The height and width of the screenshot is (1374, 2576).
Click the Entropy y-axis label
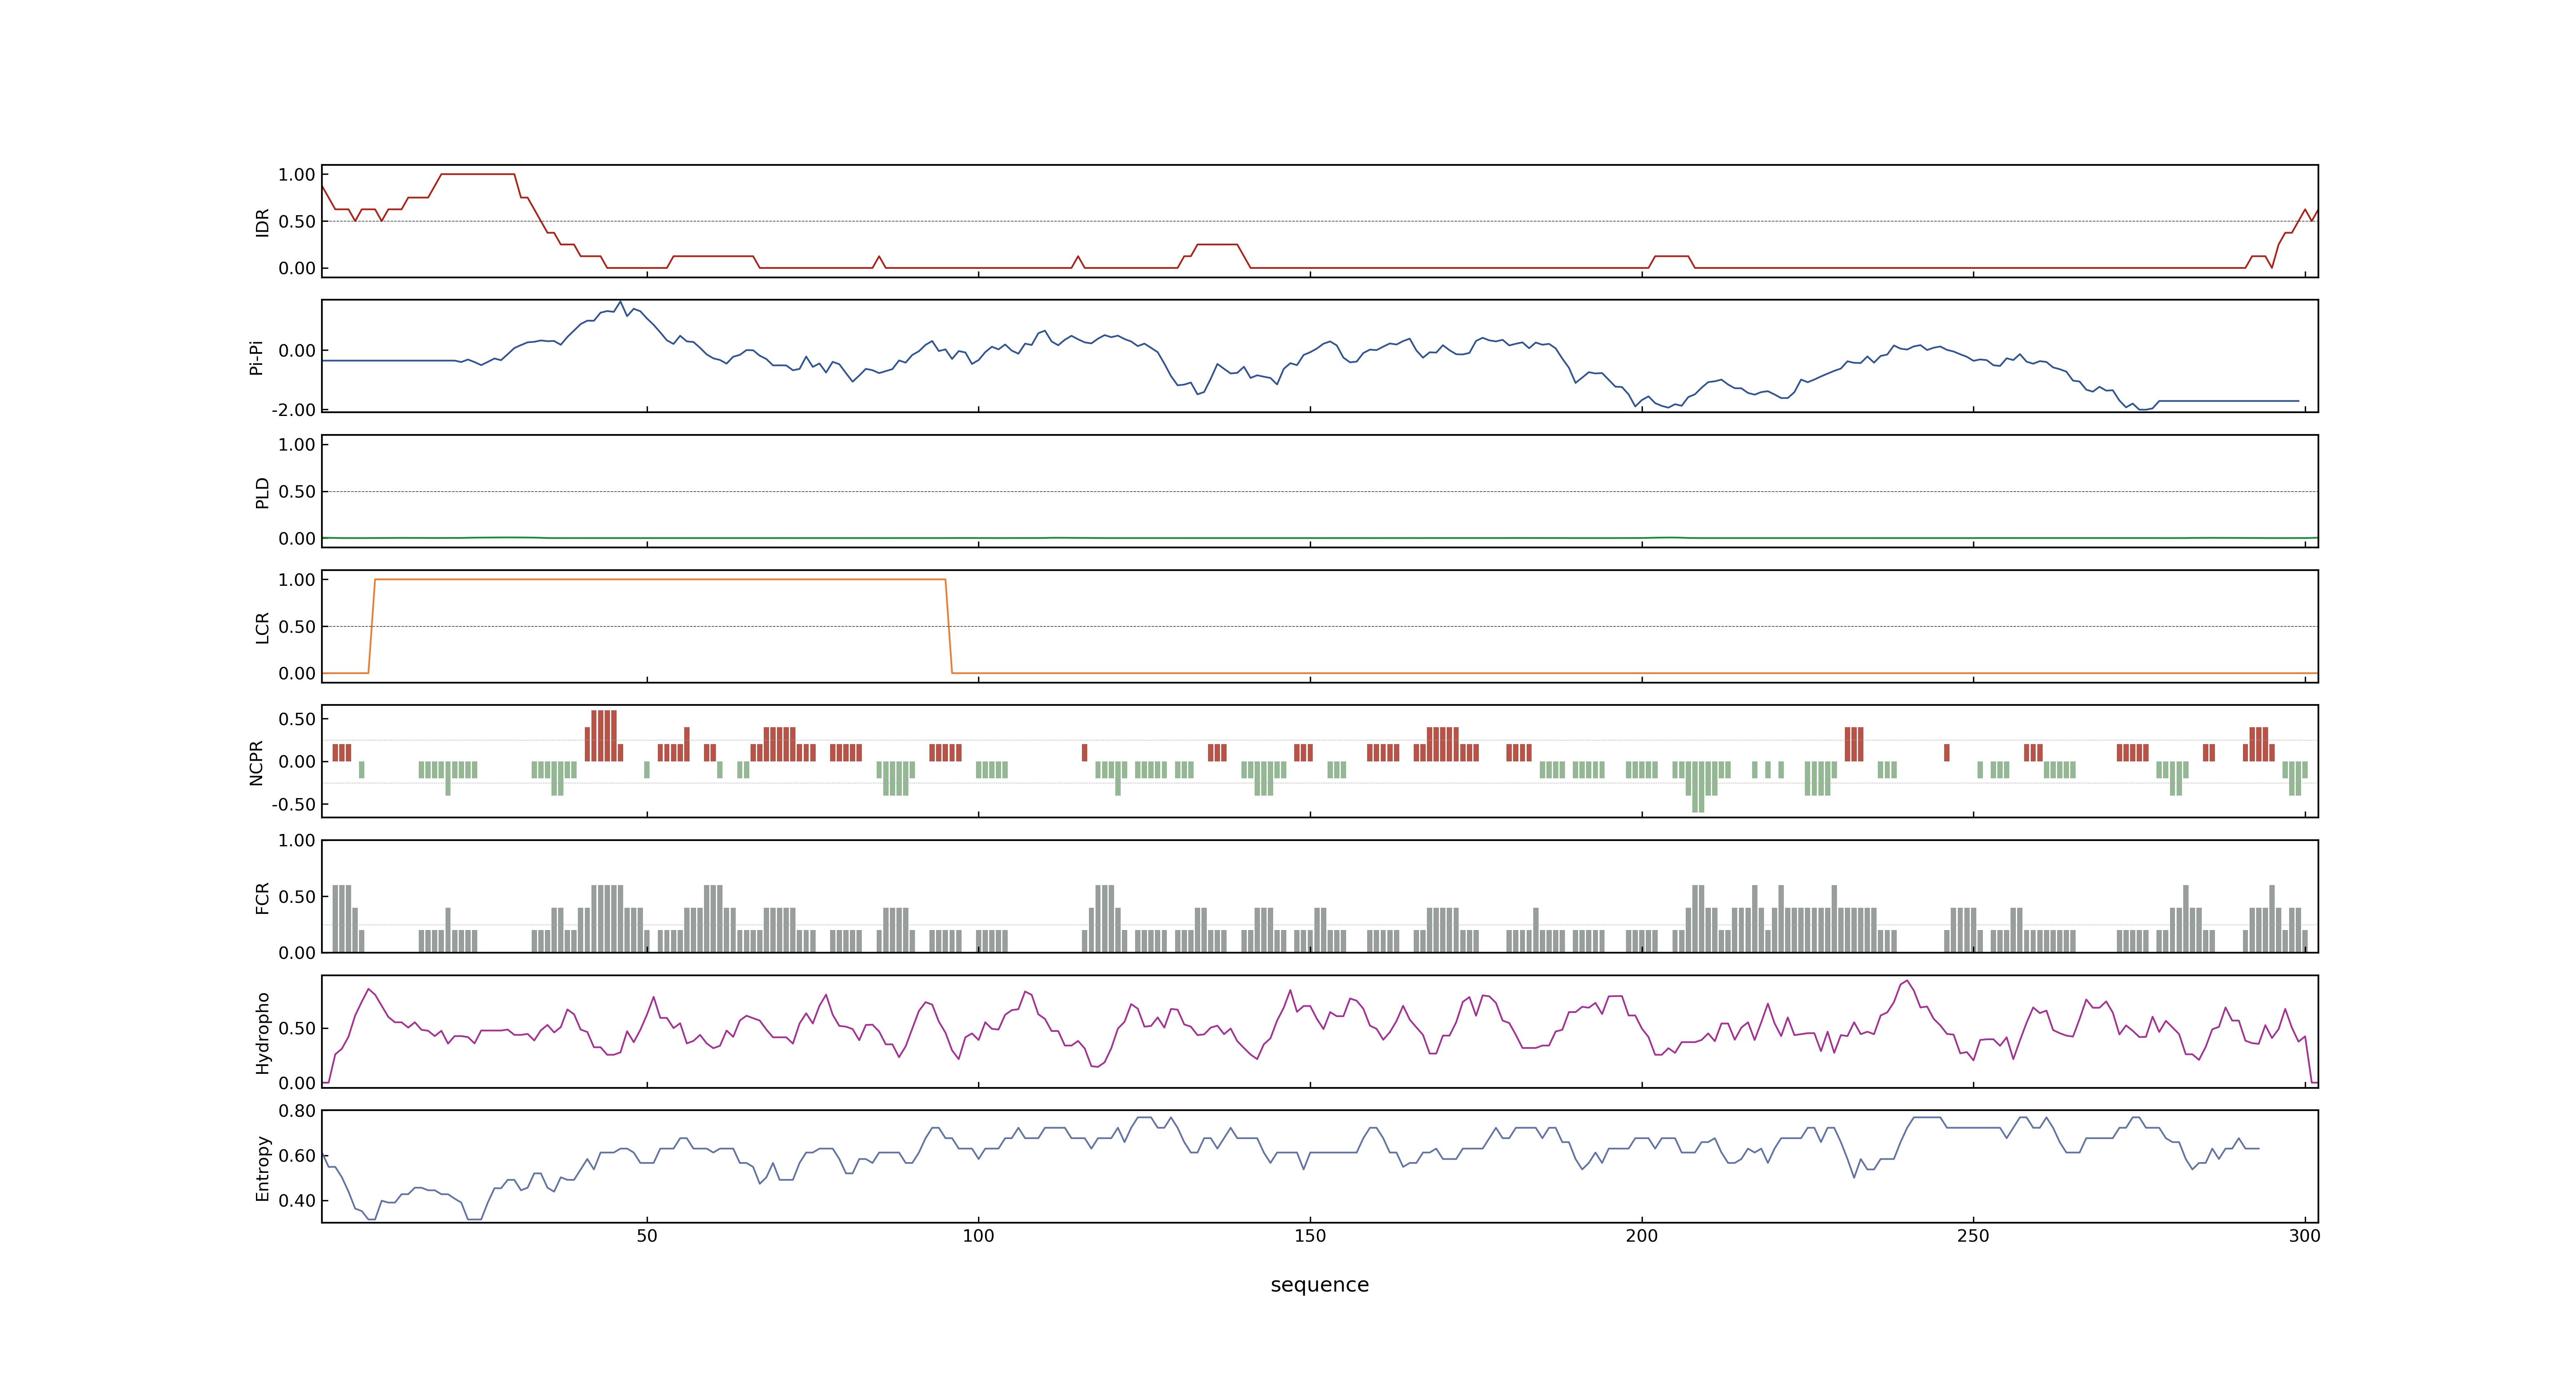point(262,1167)
